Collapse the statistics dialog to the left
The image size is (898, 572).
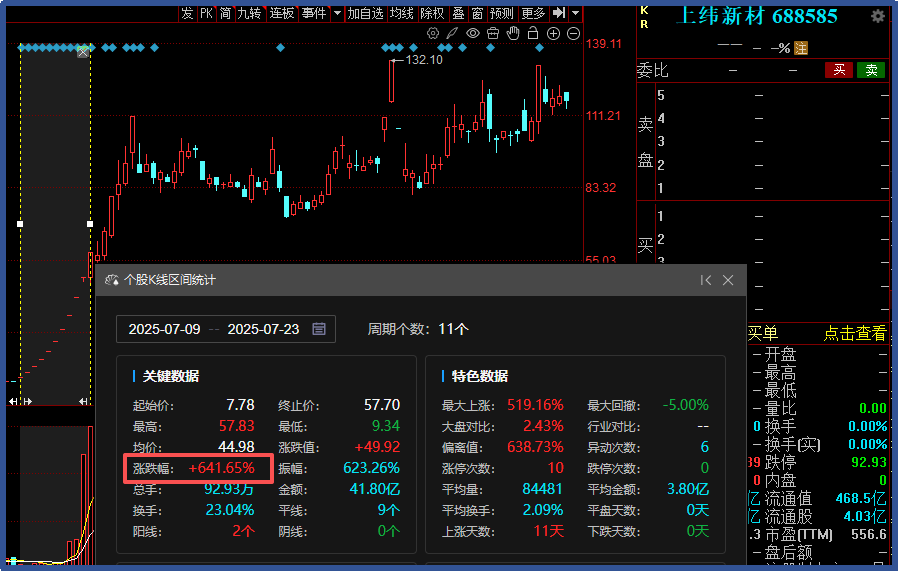click(x=706, y=281)
